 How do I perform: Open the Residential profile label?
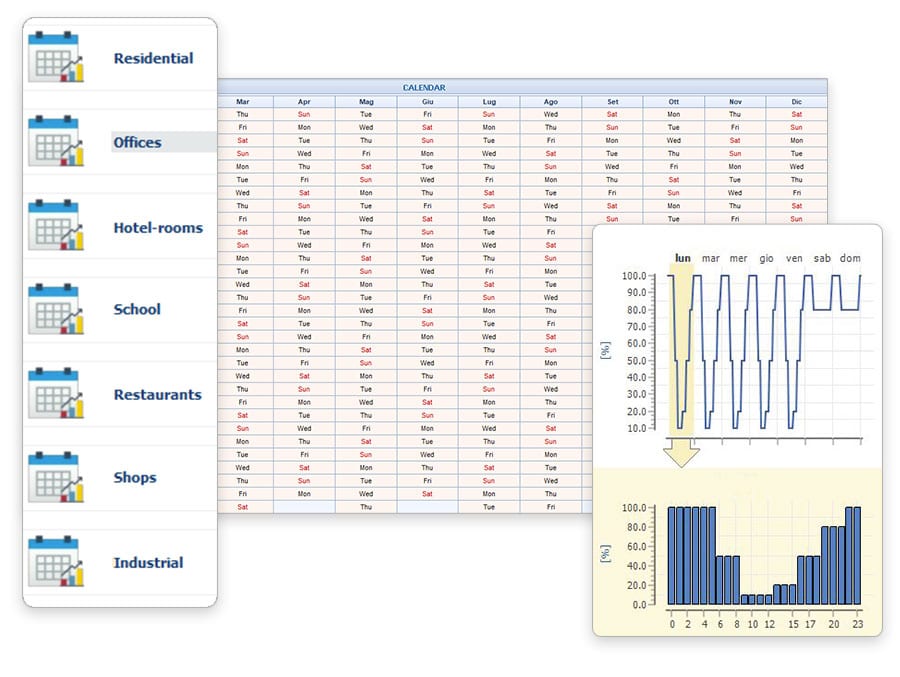click(x=153, y=58)
